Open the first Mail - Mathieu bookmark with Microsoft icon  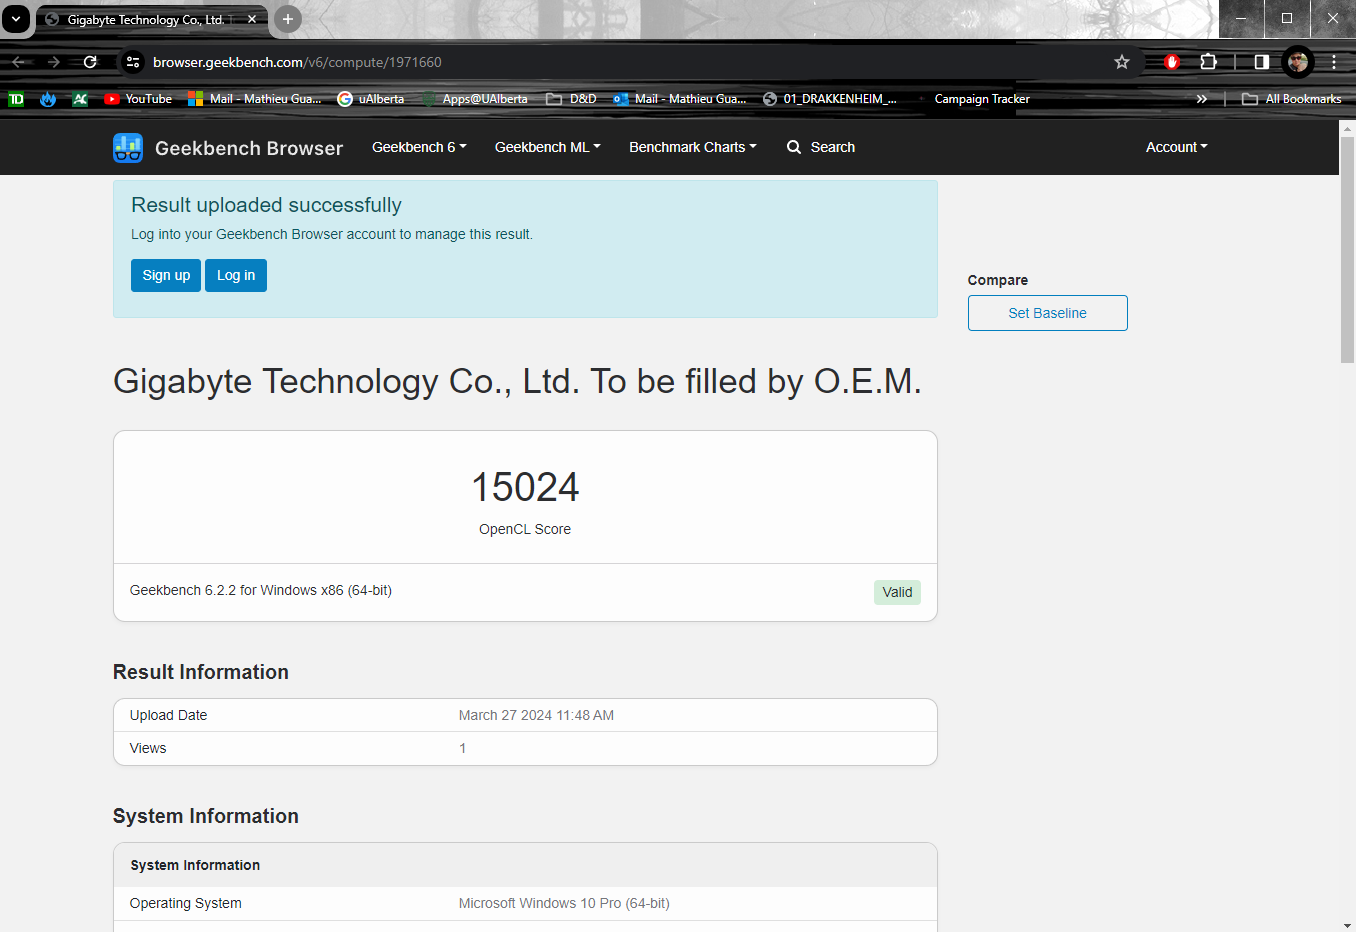[255, 99]
